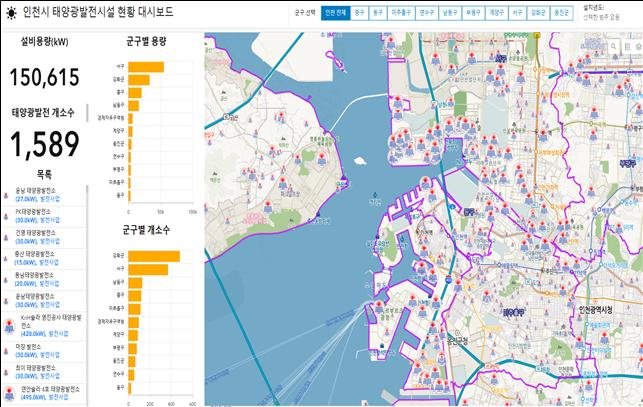Click the 강화군 bar in 군구별 개소수 chart
This screenshot has height=407, width=643.
pyautogui.click(x=153, y=256)
